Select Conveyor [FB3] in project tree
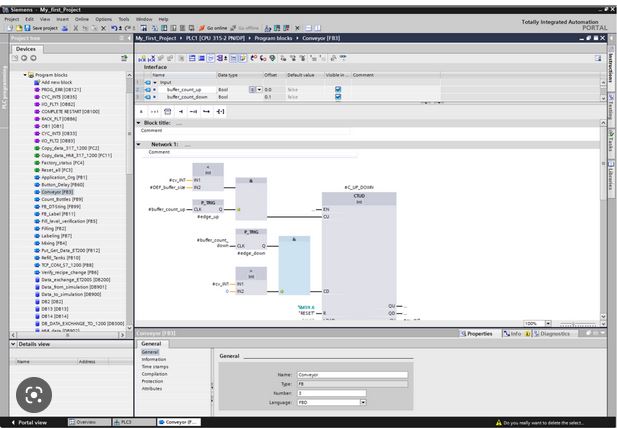 coord(57,192)
